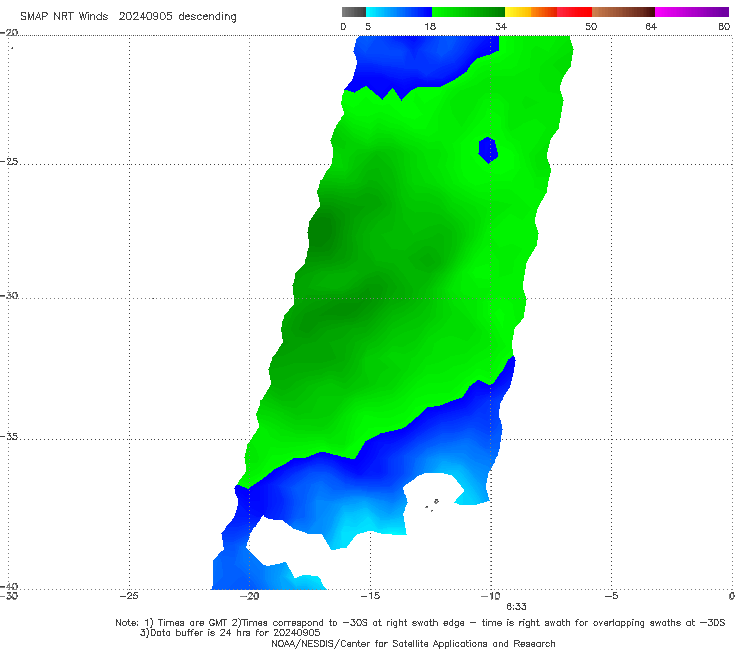The width and height of the screenshot is (740, 650).
Task: Click the latitude label '-25' on left axis
Action: (x=9, y=161)
